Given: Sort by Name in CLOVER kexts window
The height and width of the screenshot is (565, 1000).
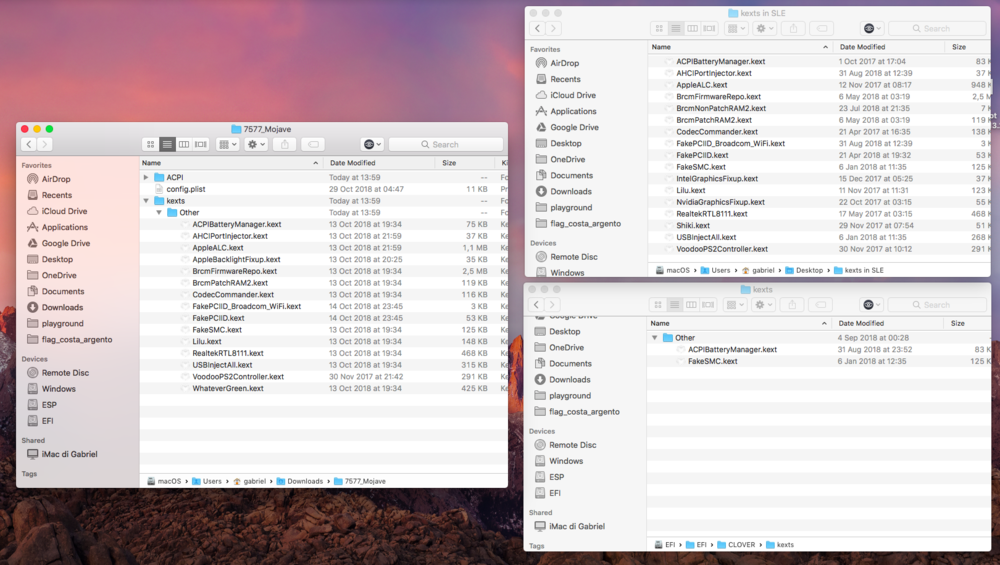Looking at the screenshot, I should tap(740, 324).
